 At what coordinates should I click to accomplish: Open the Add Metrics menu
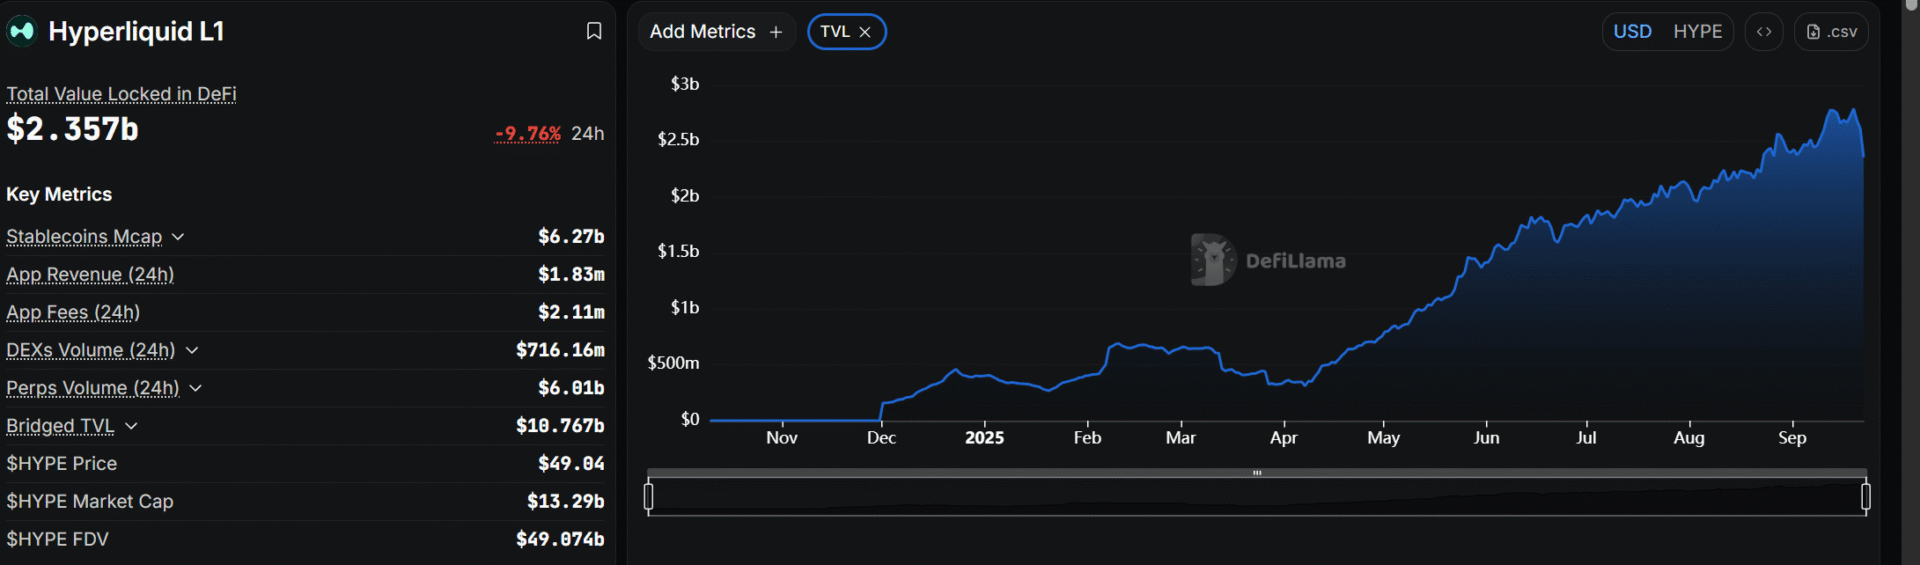point(703,32)
